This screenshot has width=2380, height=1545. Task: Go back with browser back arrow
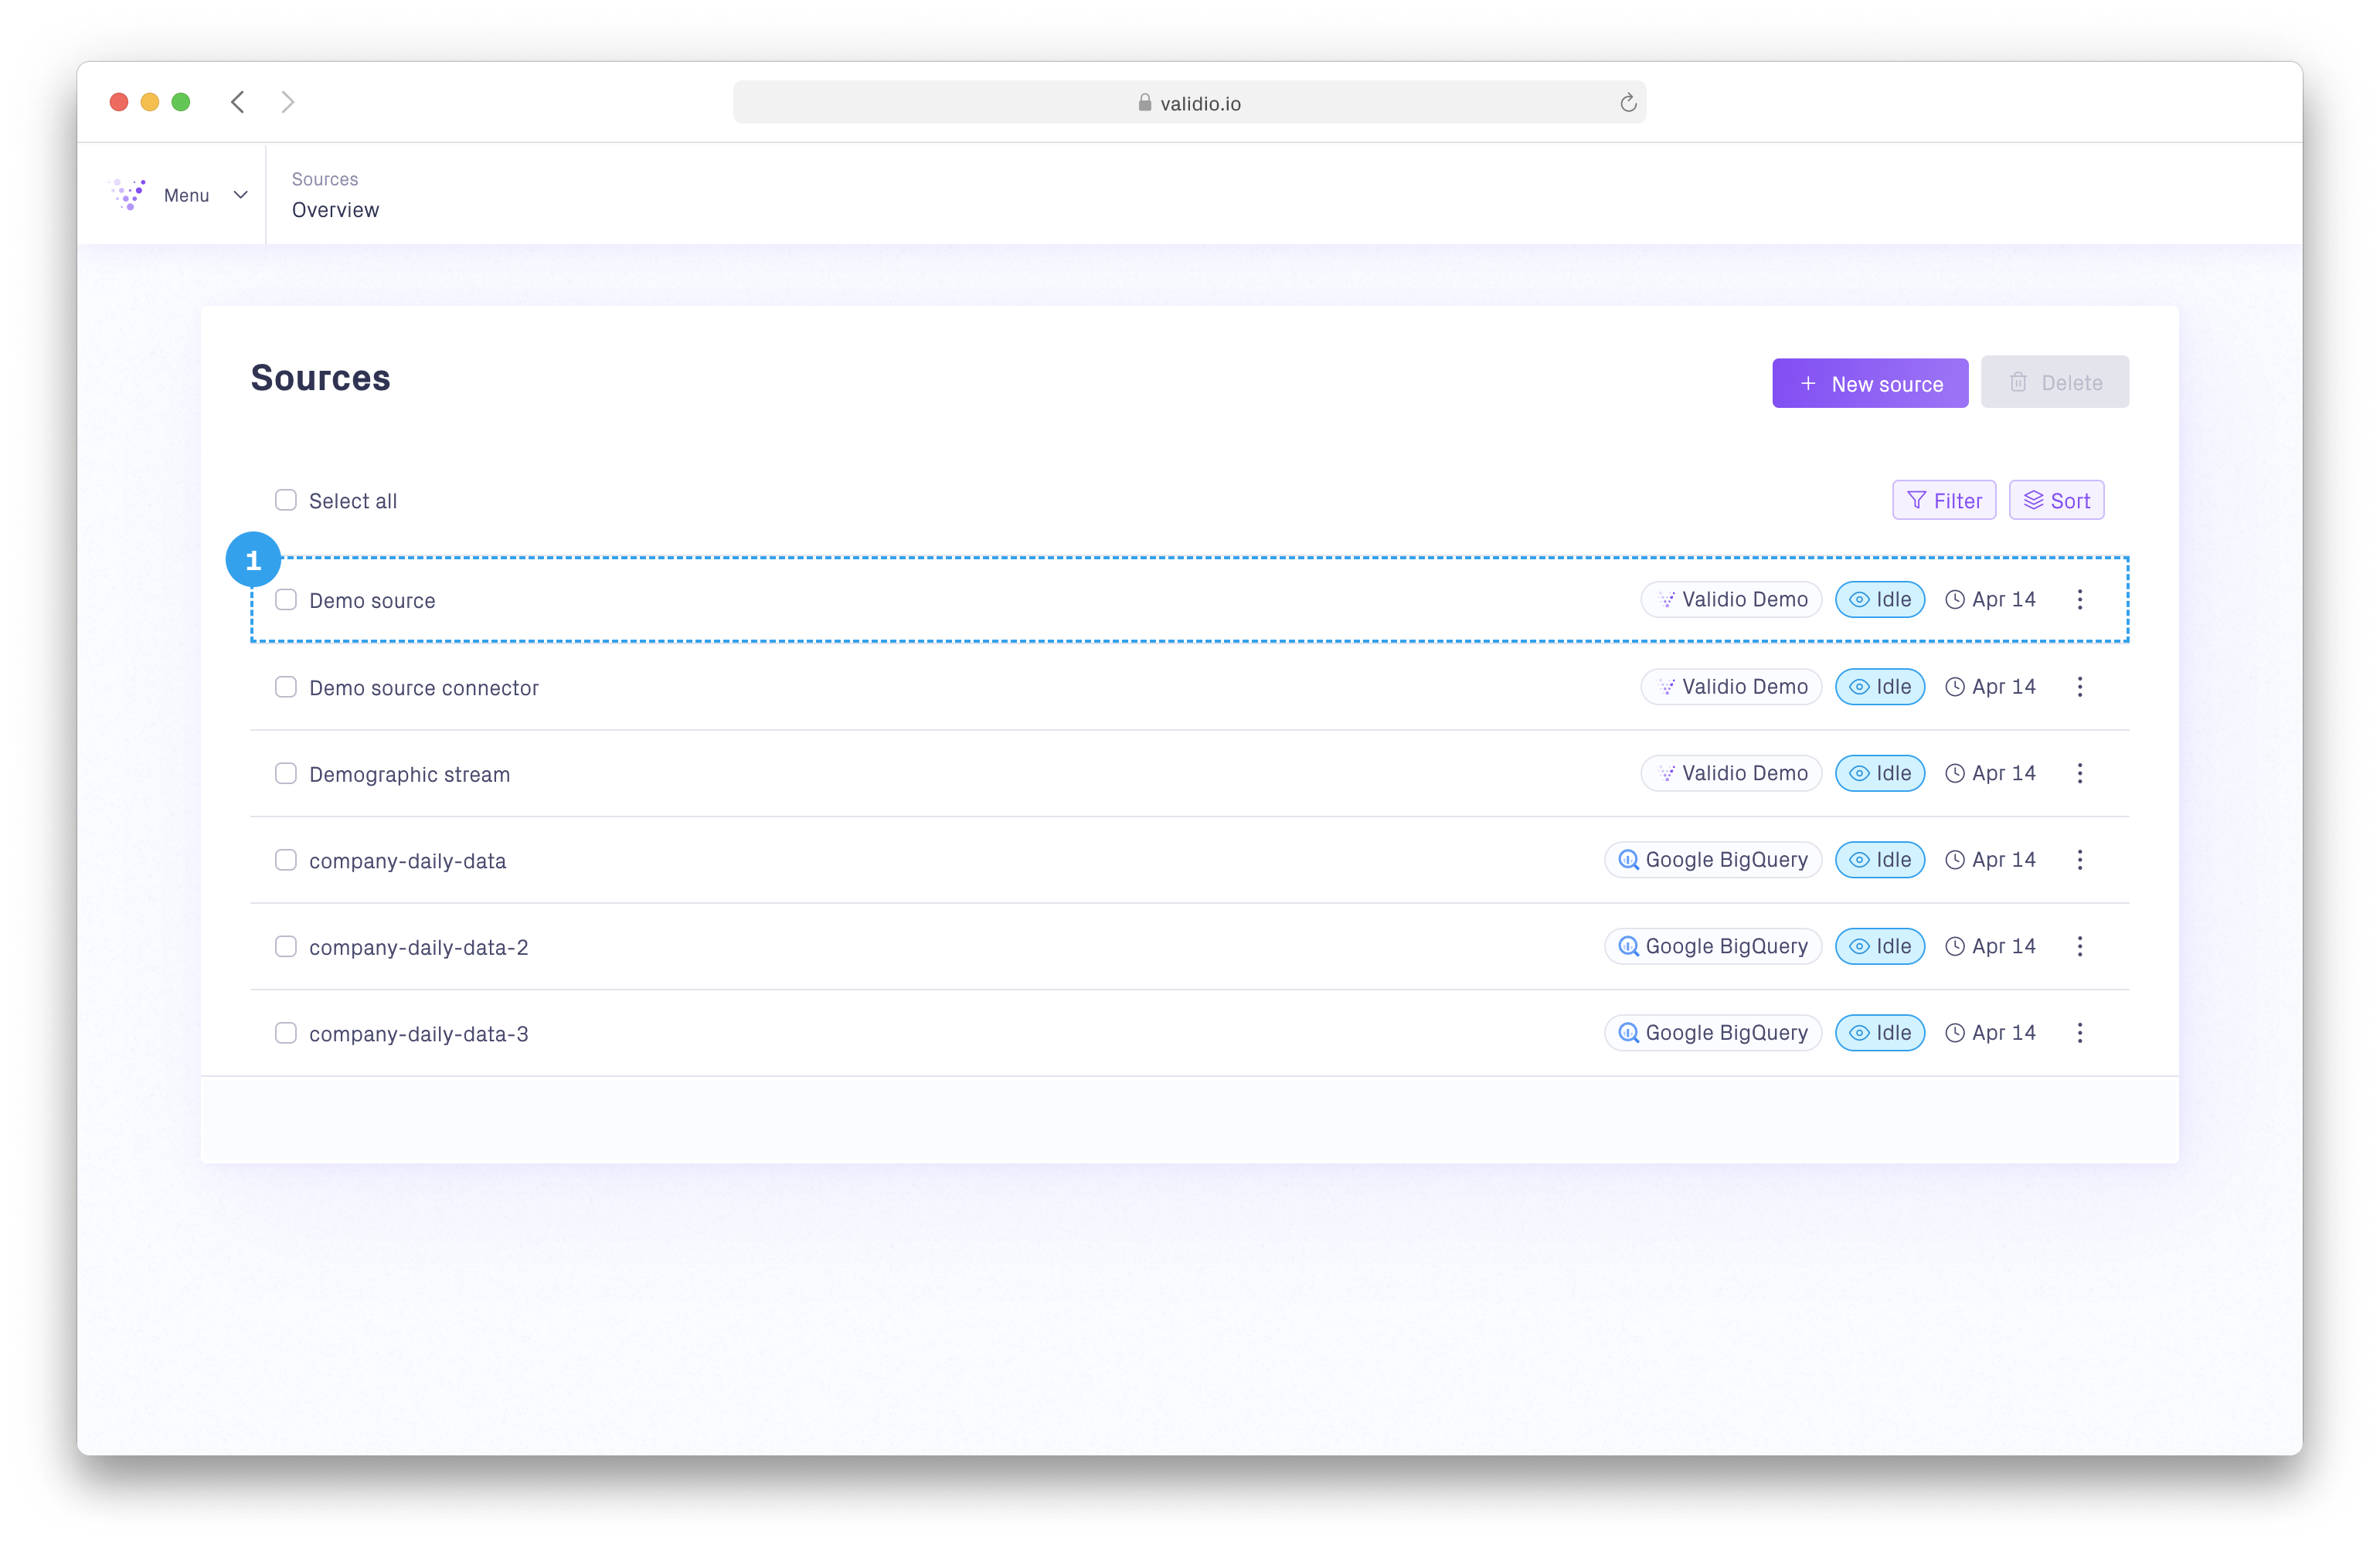click(x=238, y=102)
